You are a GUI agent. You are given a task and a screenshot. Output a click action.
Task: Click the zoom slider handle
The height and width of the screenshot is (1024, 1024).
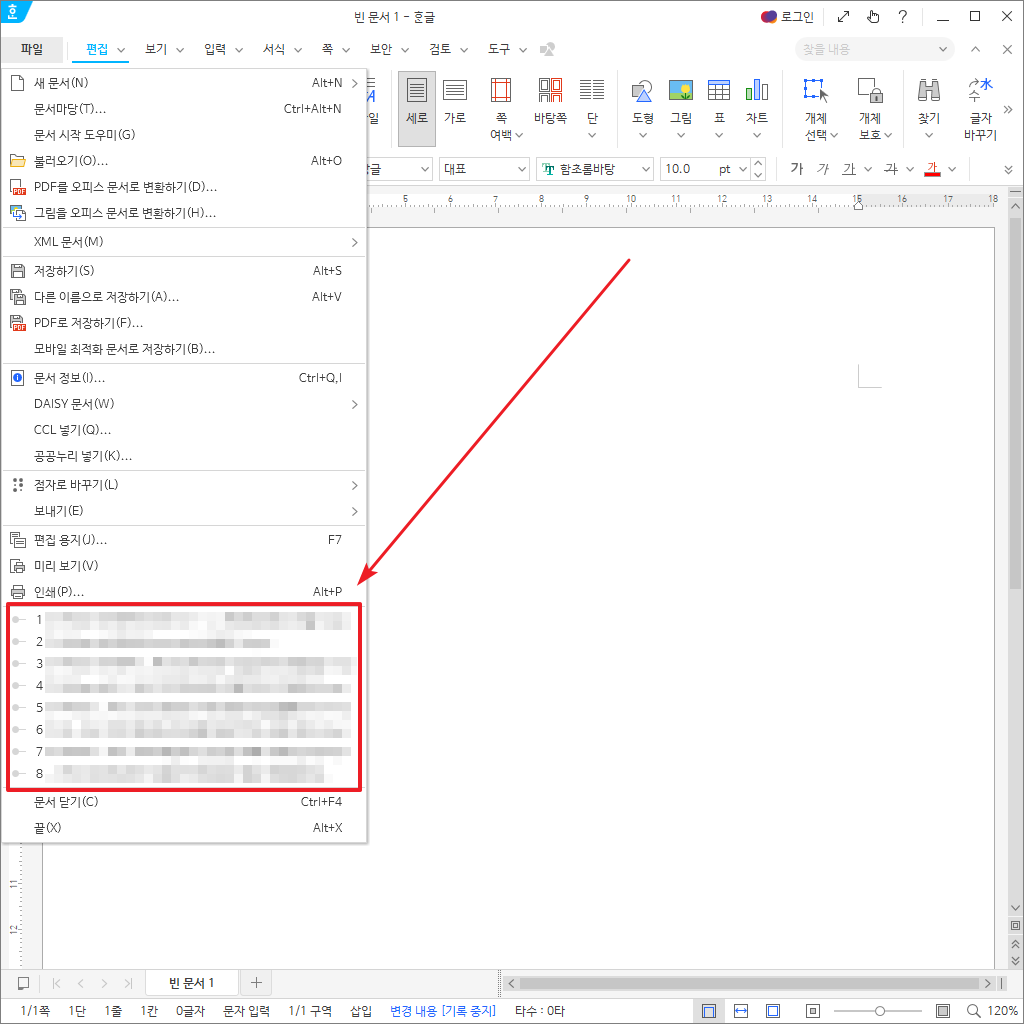(880, 1010)
